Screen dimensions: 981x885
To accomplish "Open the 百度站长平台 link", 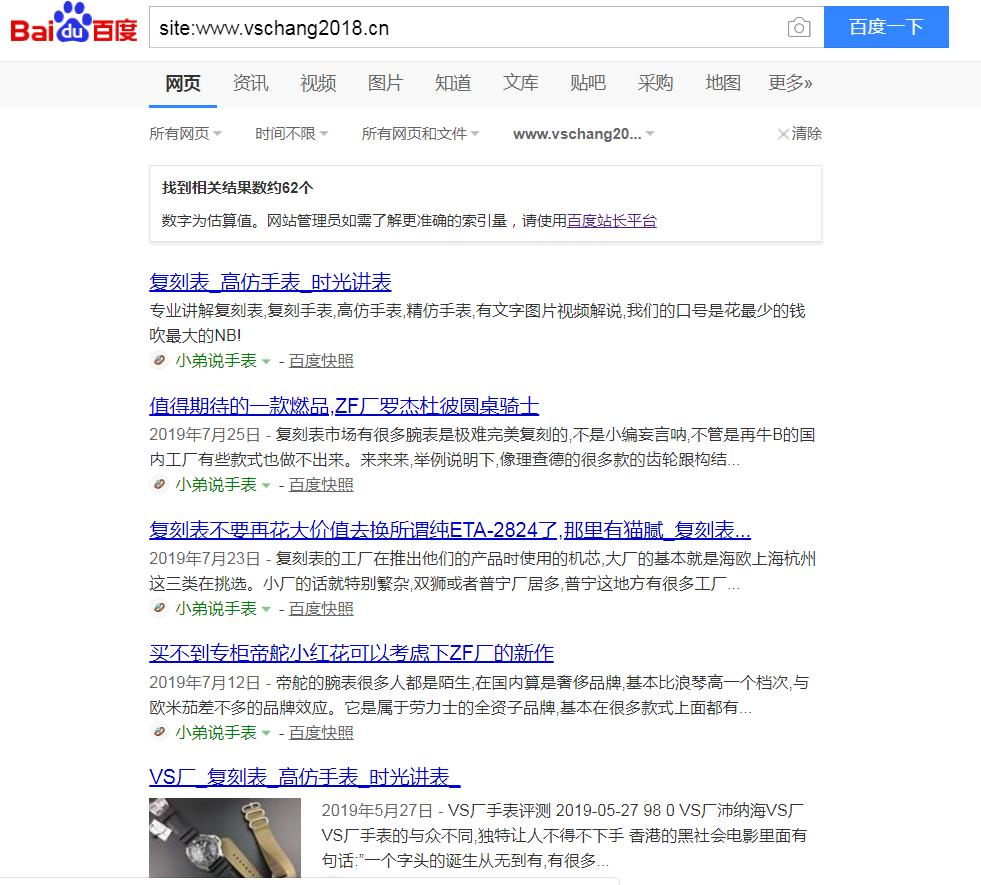I will (x=611, y=221).
